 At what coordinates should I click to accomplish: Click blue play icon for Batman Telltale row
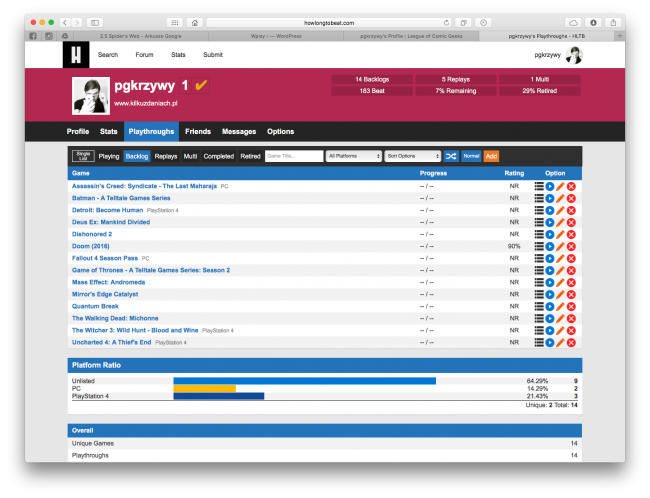click(x=550, y=198)
